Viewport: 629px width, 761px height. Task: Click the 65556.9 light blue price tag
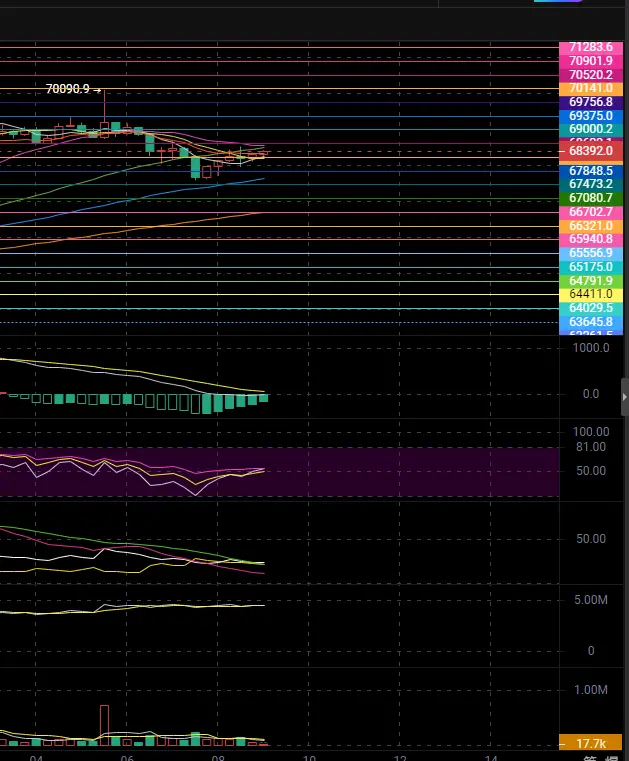click(590, 253)
